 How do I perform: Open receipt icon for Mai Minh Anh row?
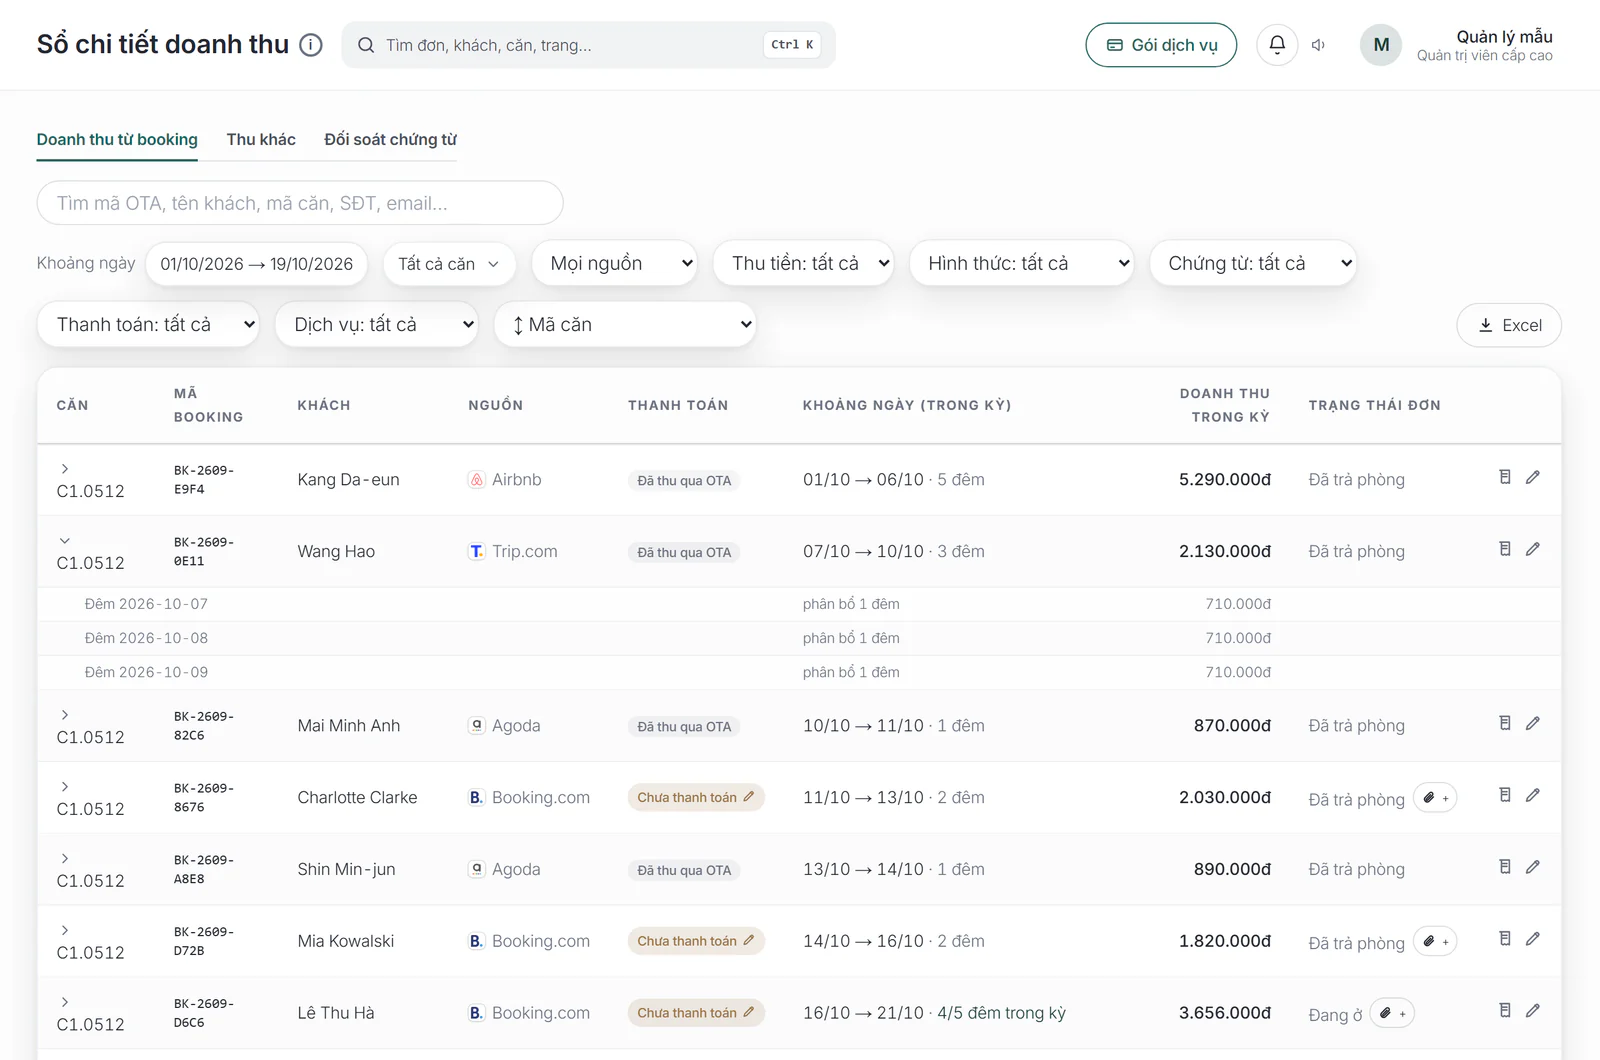coord(1505,724)
